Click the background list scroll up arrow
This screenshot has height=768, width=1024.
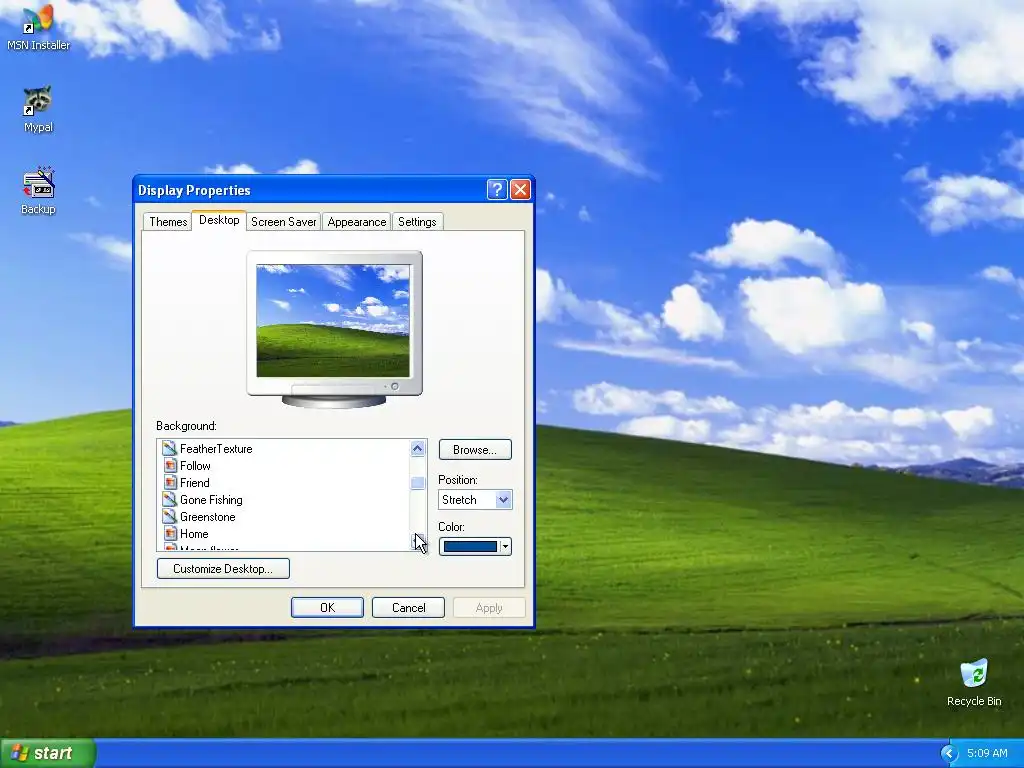tap(417, 448)
